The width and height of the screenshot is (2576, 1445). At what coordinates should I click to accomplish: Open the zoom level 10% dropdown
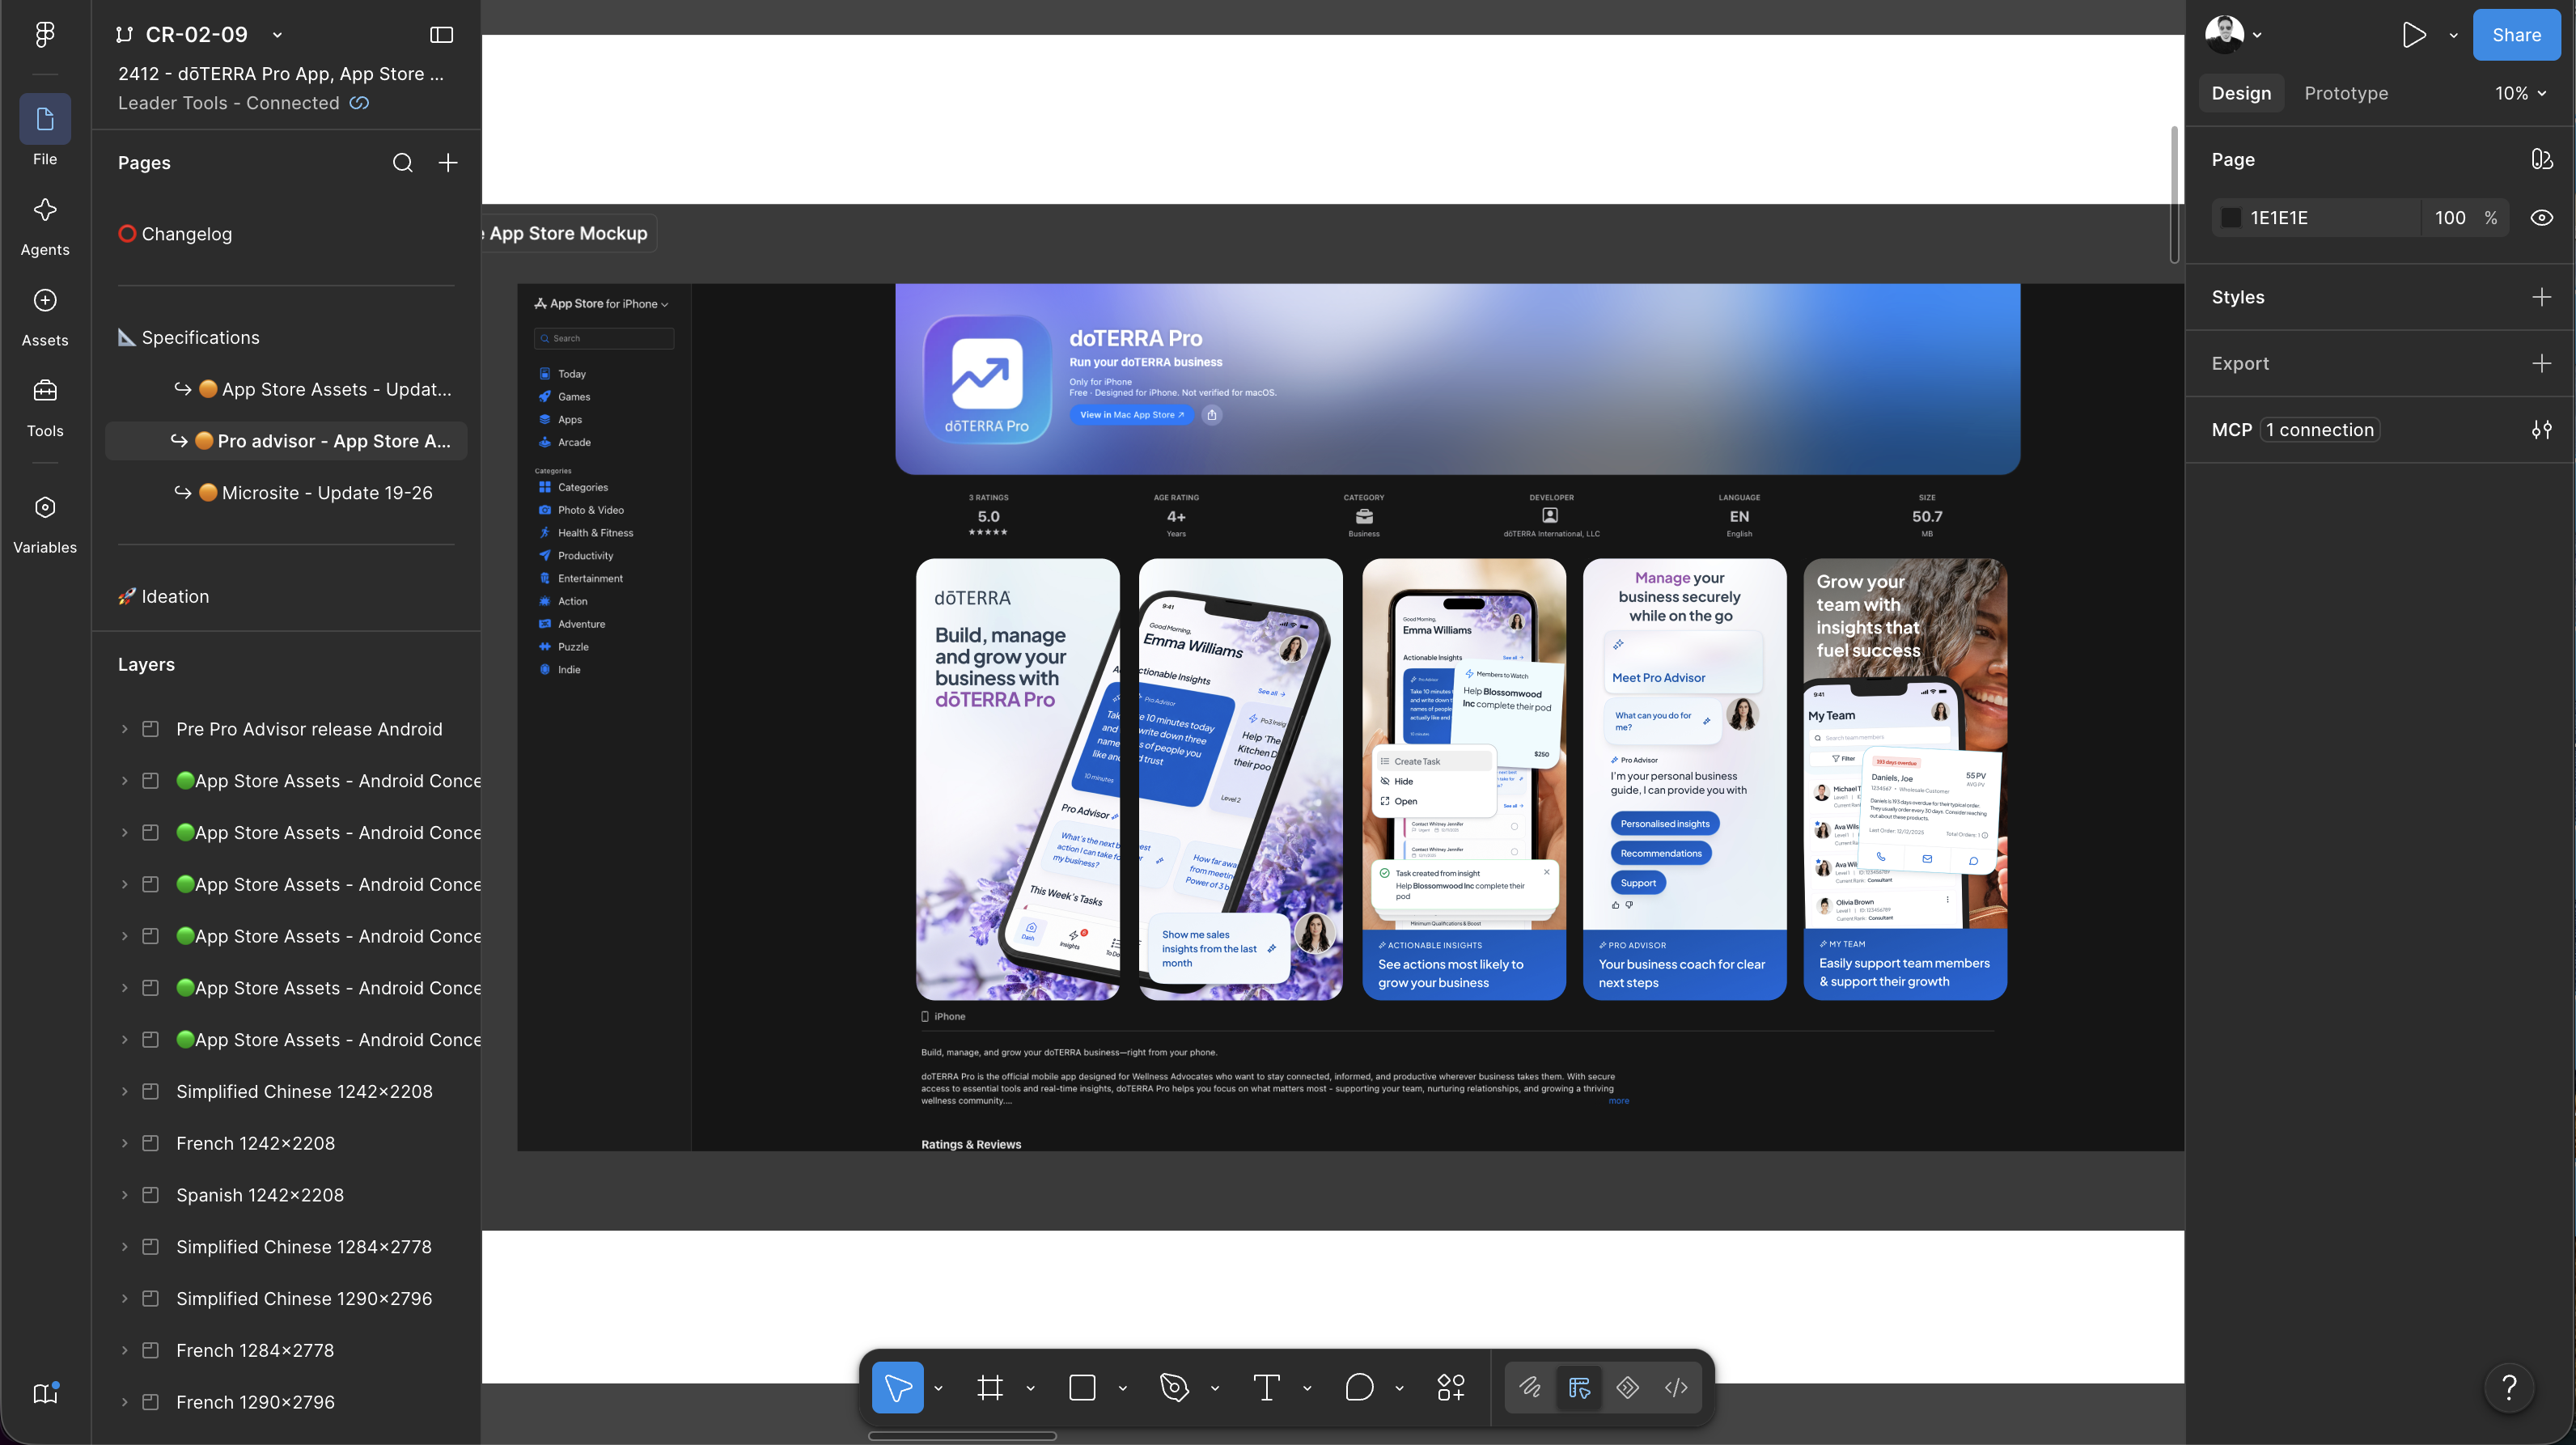(2520, 93)
